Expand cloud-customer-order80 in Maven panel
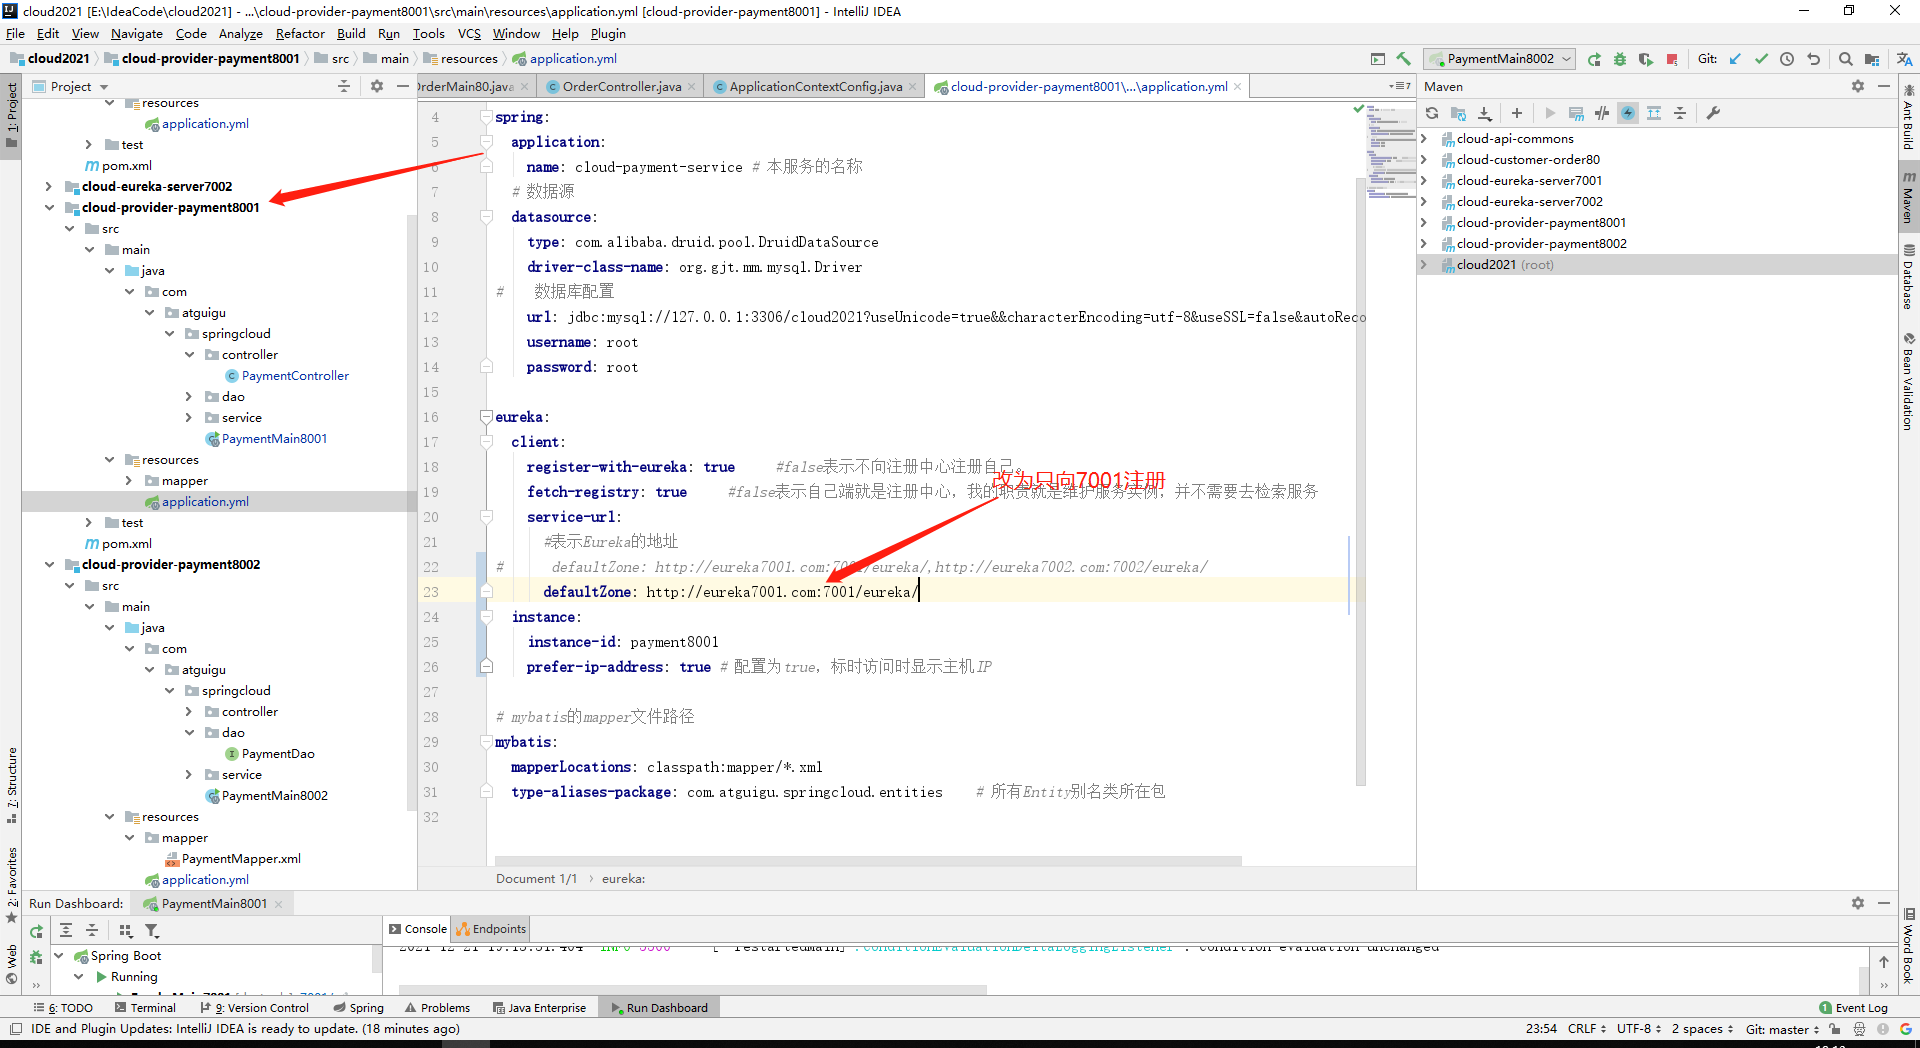Viewport: 1920px width, 1048px height. pos(1425,160)
